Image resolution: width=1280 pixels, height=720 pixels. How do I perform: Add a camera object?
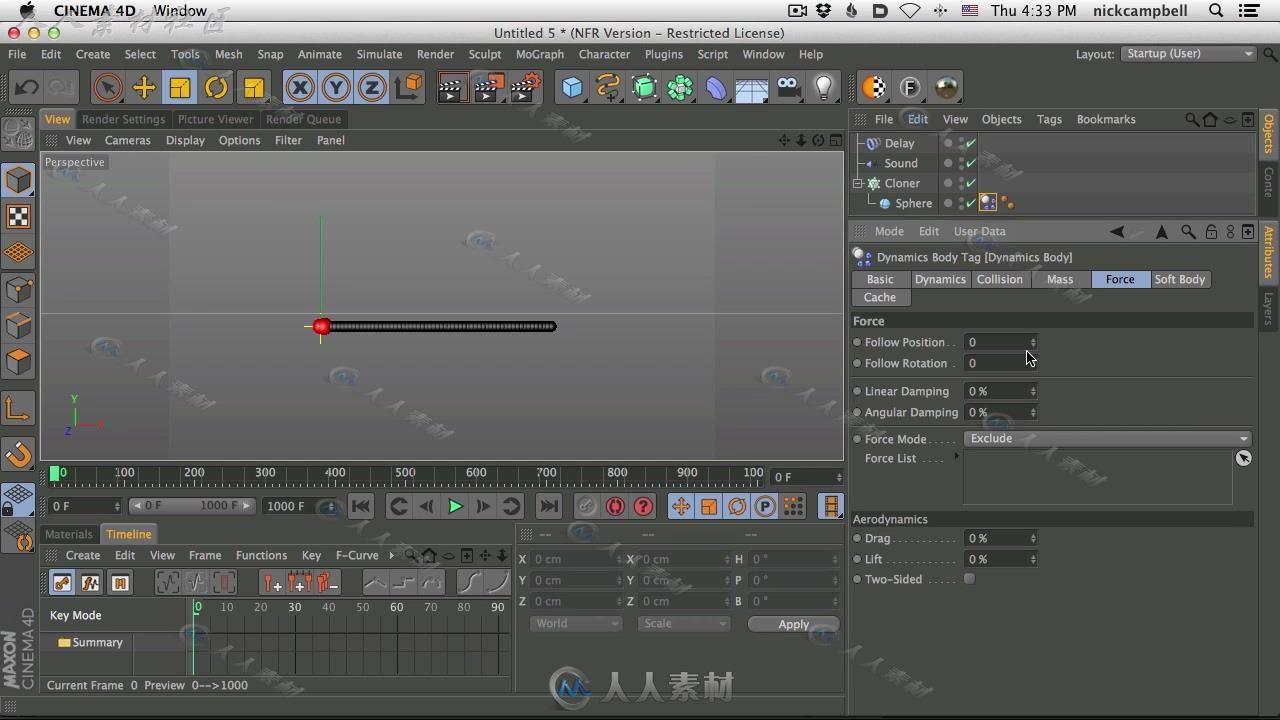click(x=788, y=88)
